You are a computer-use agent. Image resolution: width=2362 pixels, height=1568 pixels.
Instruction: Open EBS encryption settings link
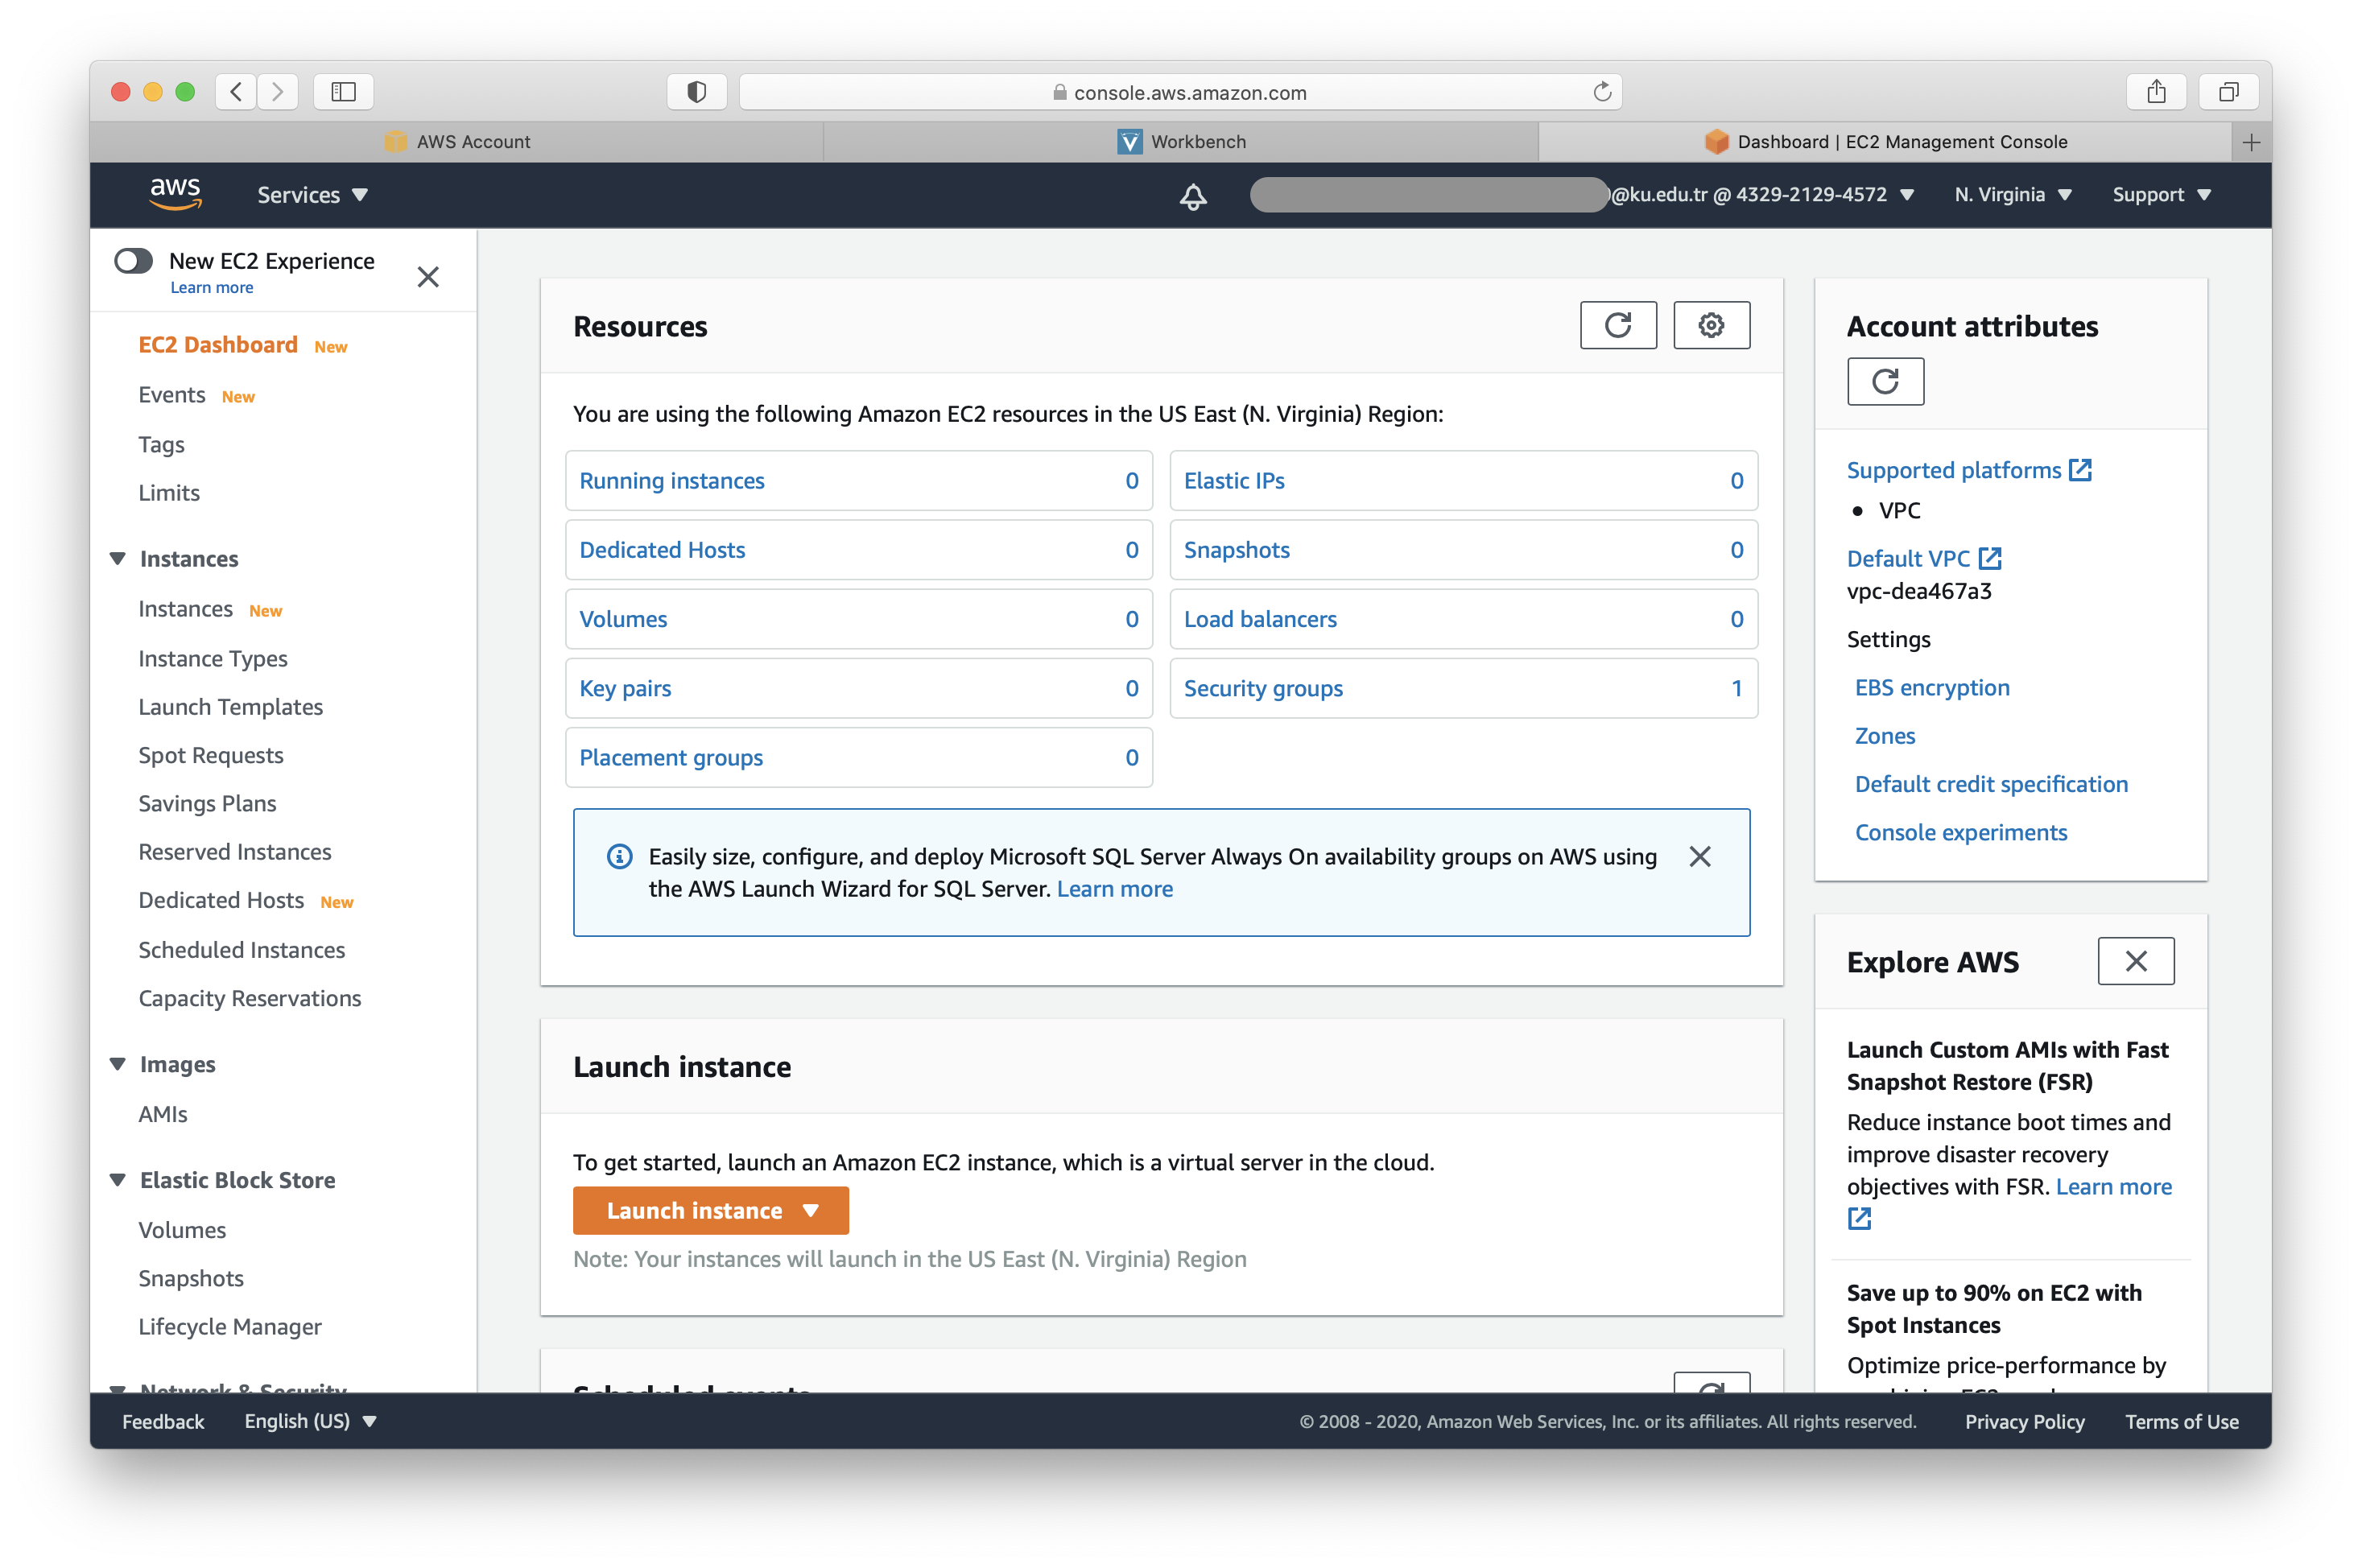1931,687
